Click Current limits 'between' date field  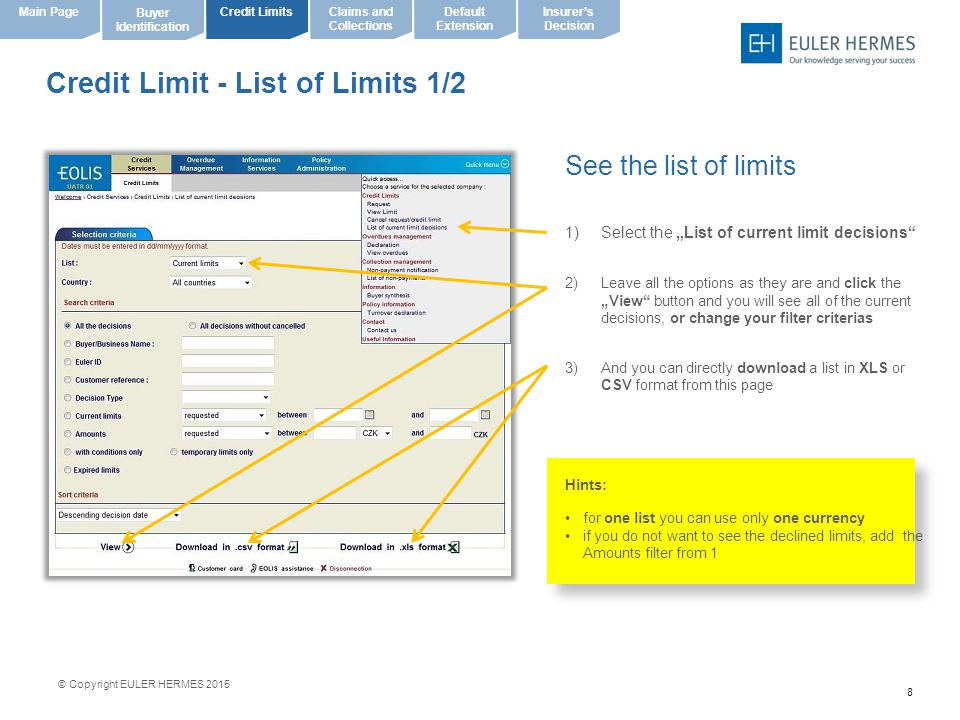point(338,415)
